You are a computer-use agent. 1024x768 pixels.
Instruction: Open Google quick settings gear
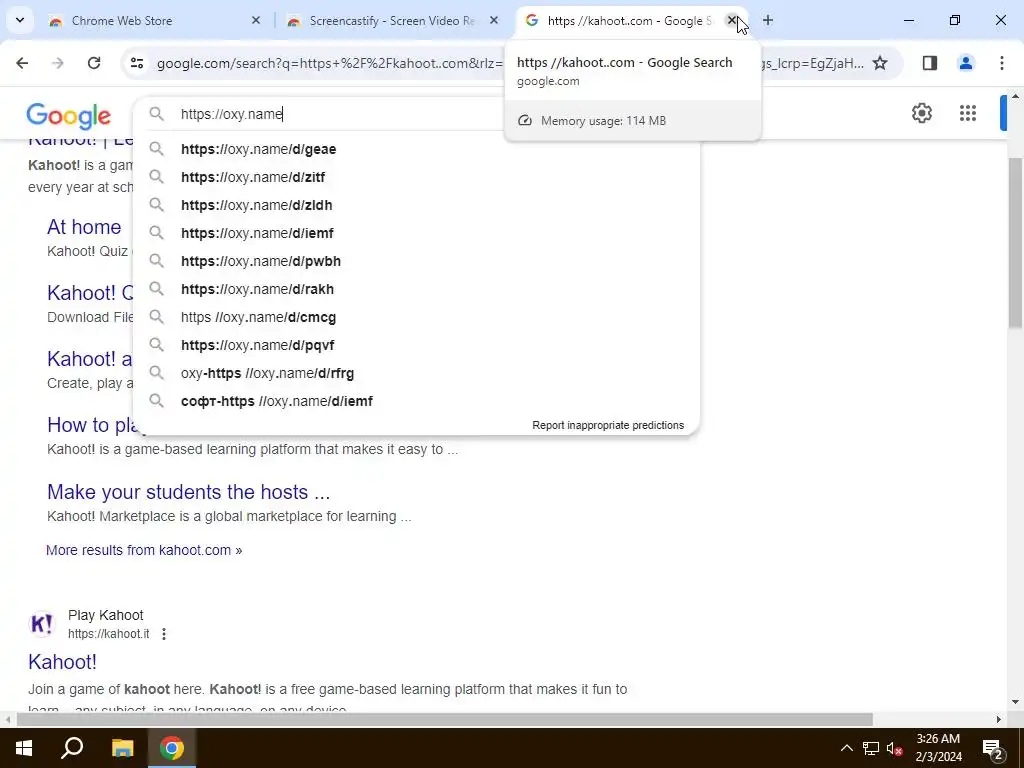pyautogui.click(x=921, y=113)
